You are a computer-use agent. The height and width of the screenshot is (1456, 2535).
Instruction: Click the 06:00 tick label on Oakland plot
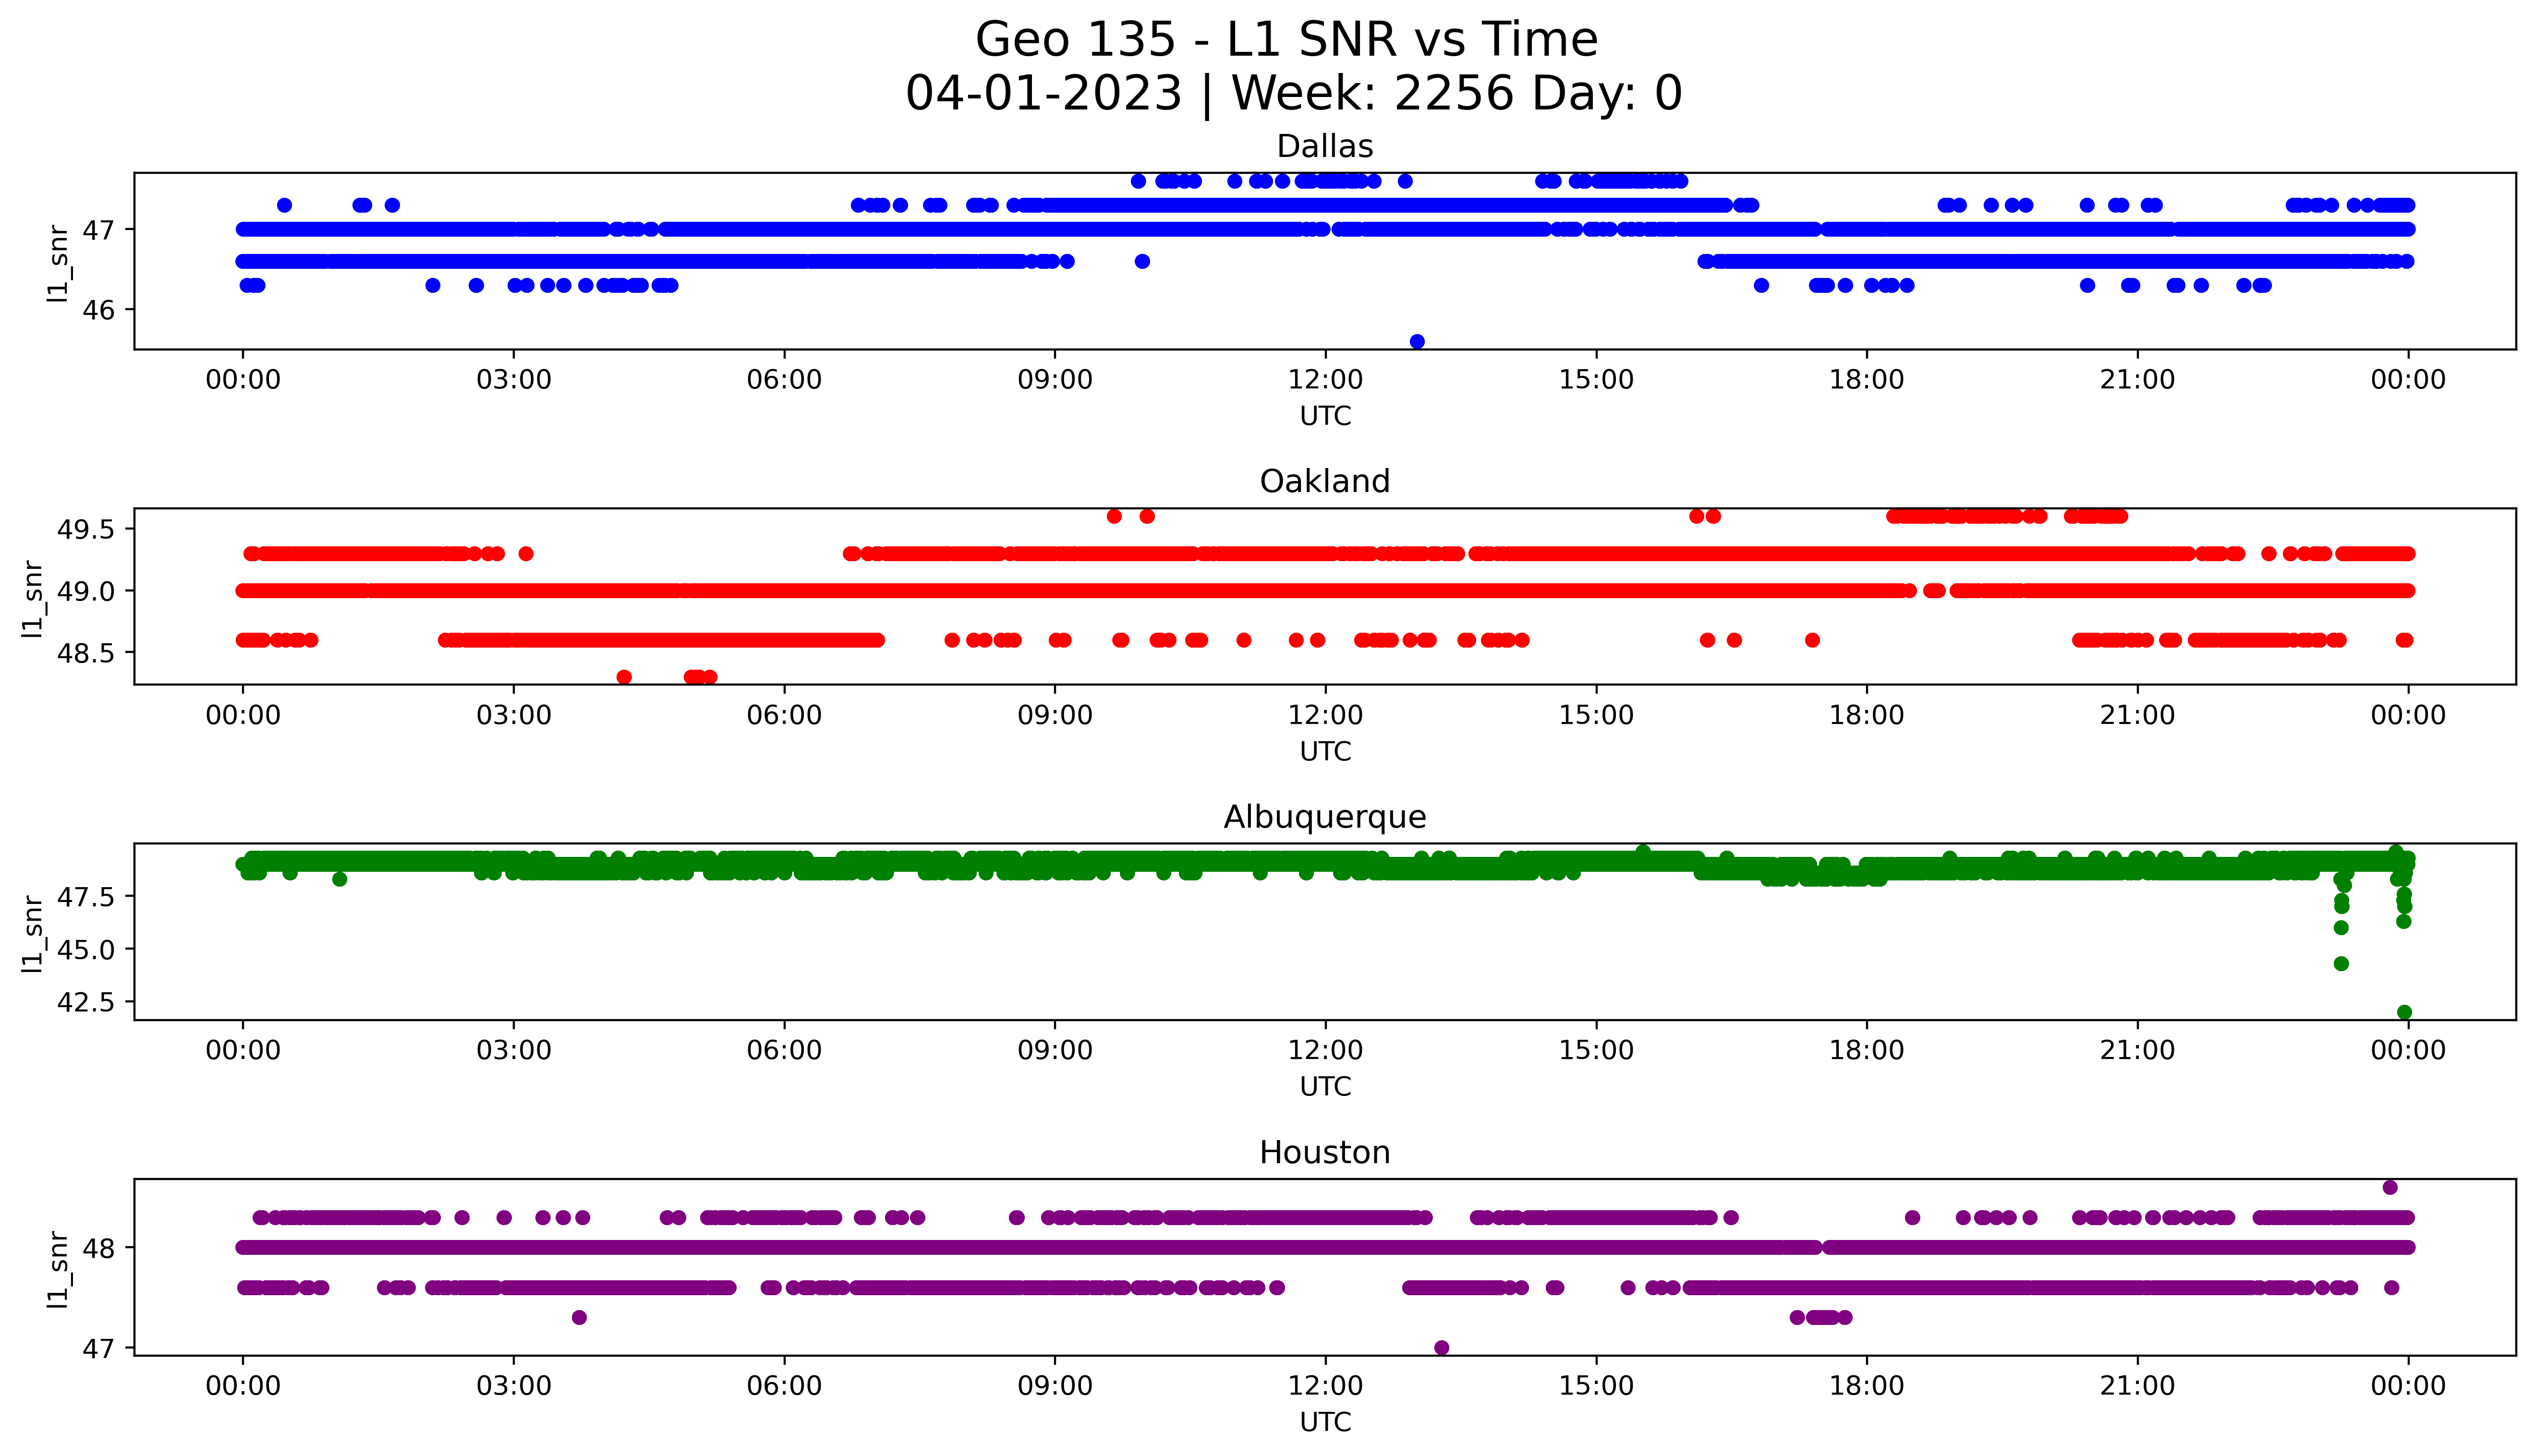tap(784, 715)
